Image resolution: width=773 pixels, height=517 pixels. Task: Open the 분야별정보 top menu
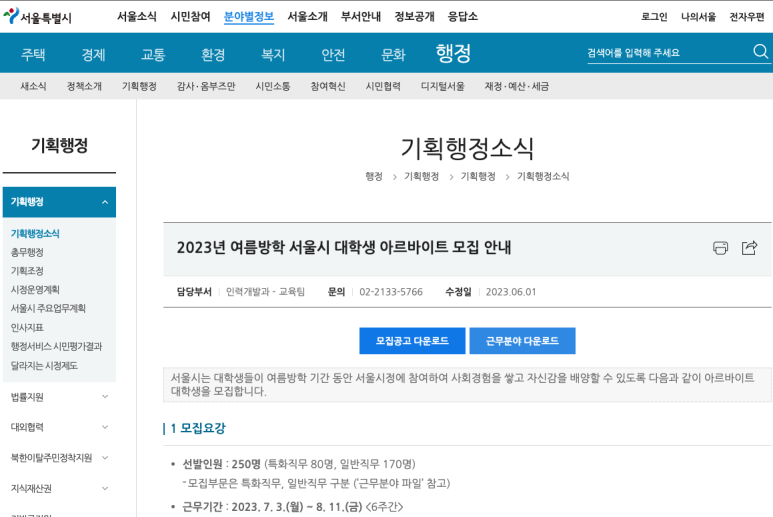pos(249,17)
